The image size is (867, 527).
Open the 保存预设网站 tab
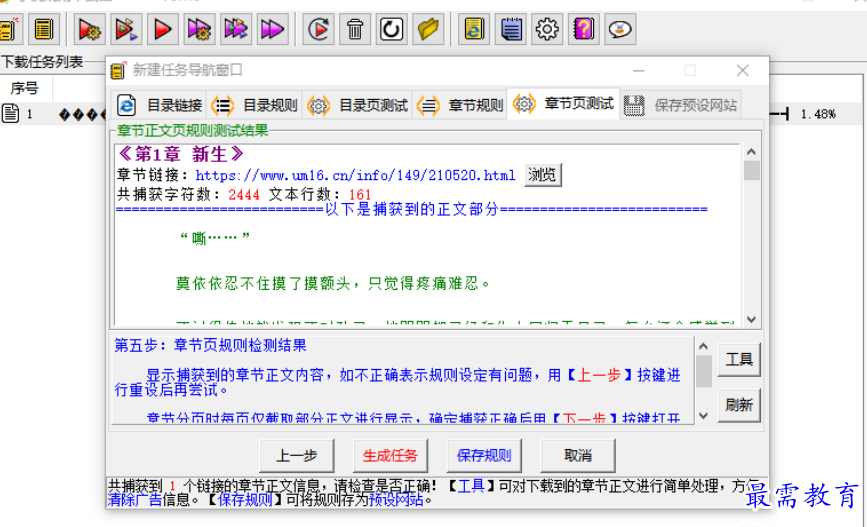[x=680, y=105]
